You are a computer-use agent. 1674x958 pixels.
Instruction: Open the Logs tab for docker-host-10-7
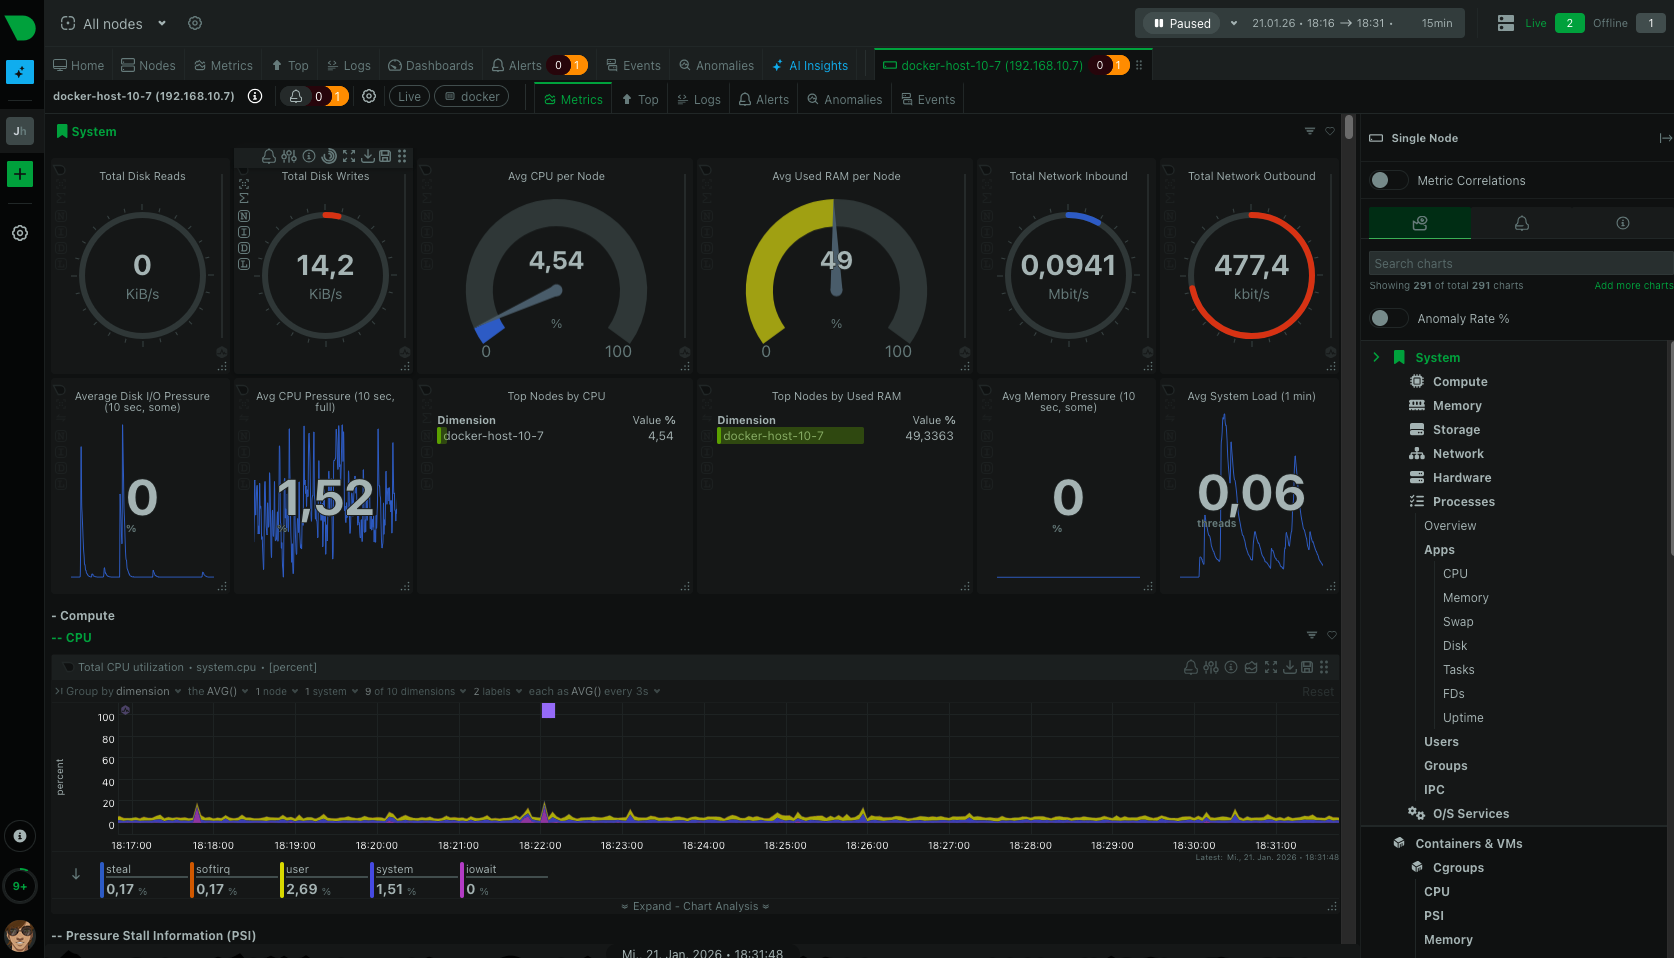[698, 98]
